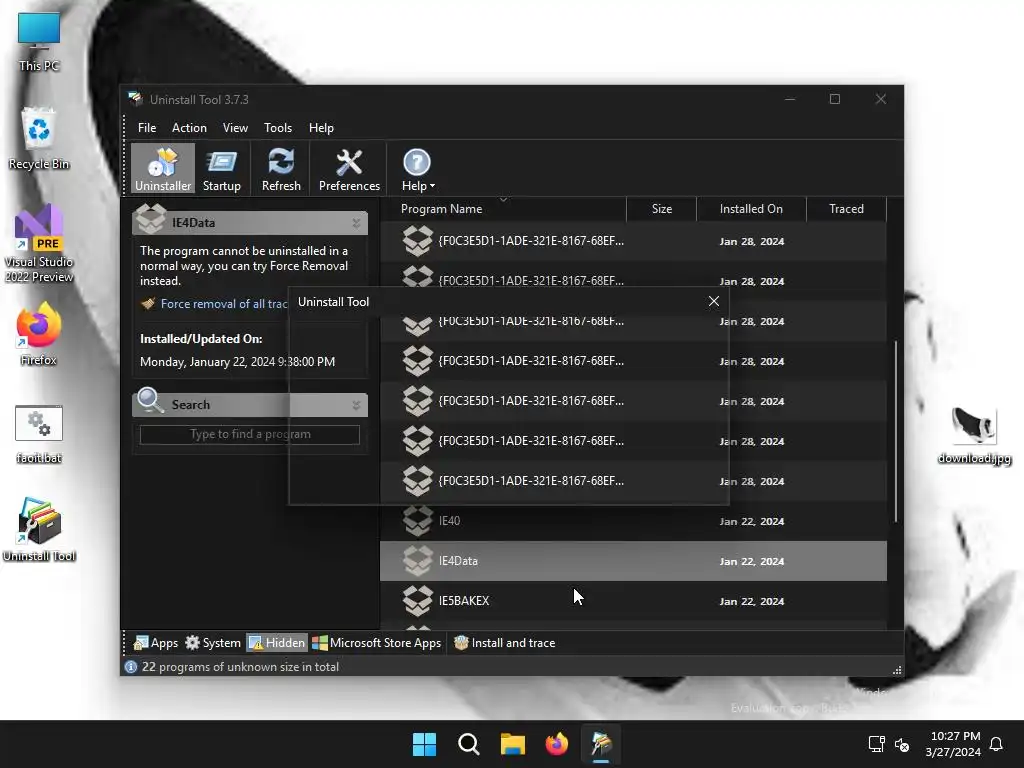
Task: Open the View menu
Action: pos(235,128)
